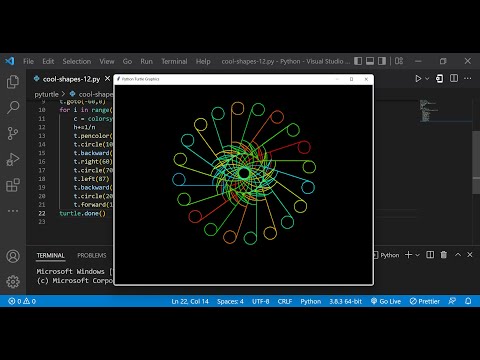Switch to TERMINAL panel tab
Viewport: 480px width, 360px height.
pyautogui.click(x=50, y=255)
